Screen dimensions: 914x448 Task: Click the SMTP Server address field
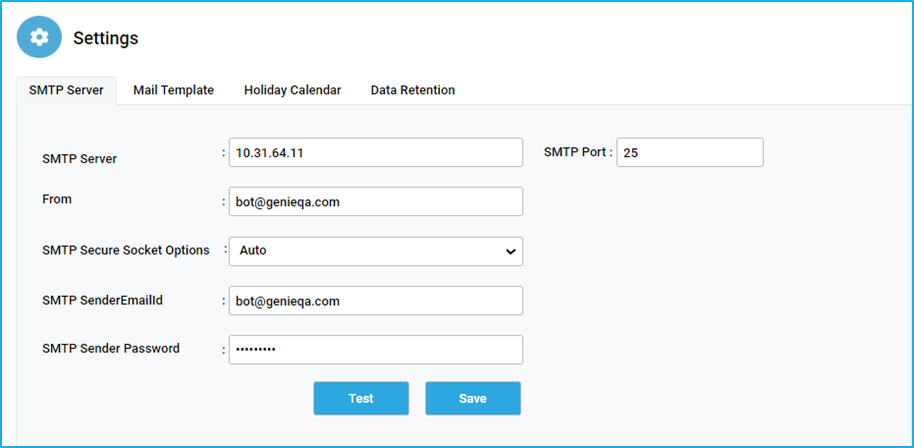pos(375,153)
